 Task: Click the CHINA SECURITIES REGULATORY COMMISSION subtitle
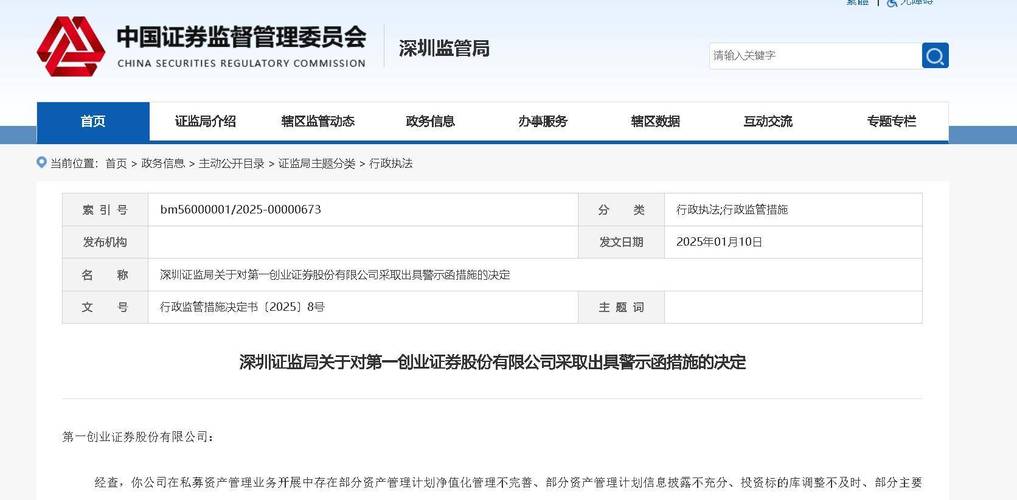coord(241,64)
